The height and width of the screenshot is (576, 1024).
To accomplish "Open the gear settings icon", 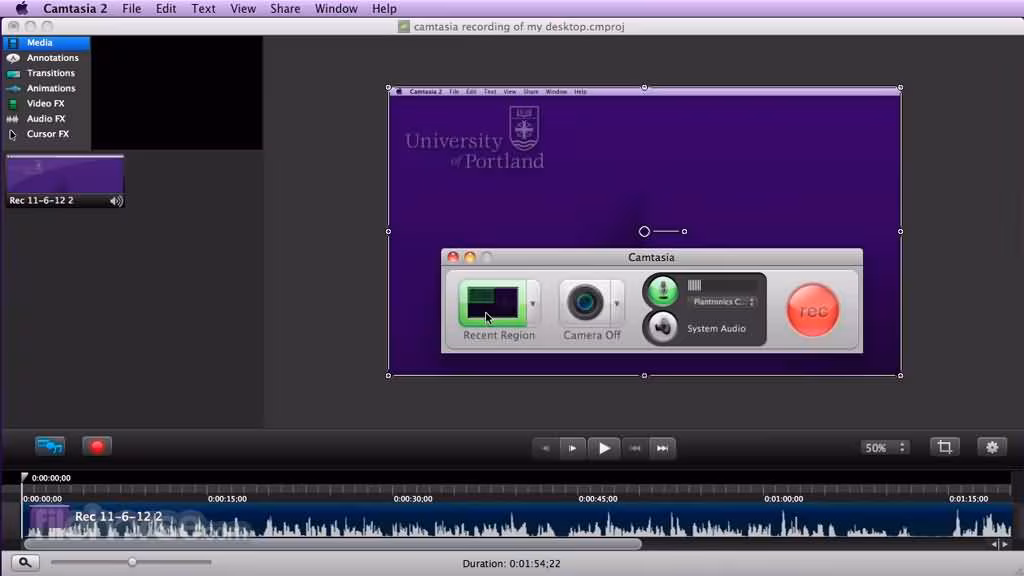I will coord(992,447).
